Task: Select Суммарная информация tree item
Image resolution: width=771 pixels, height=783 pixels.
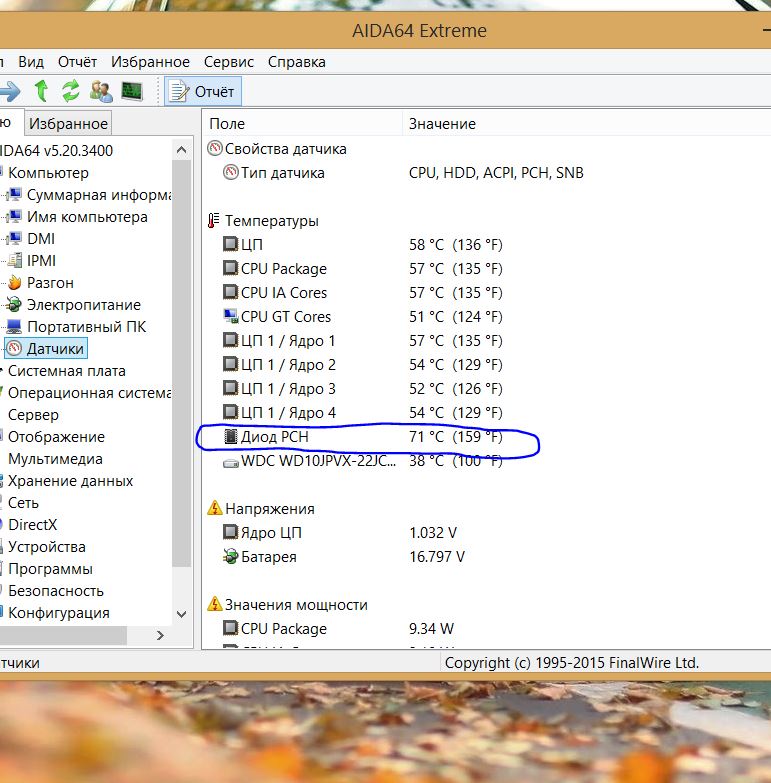Action: [x=99, y=195]
